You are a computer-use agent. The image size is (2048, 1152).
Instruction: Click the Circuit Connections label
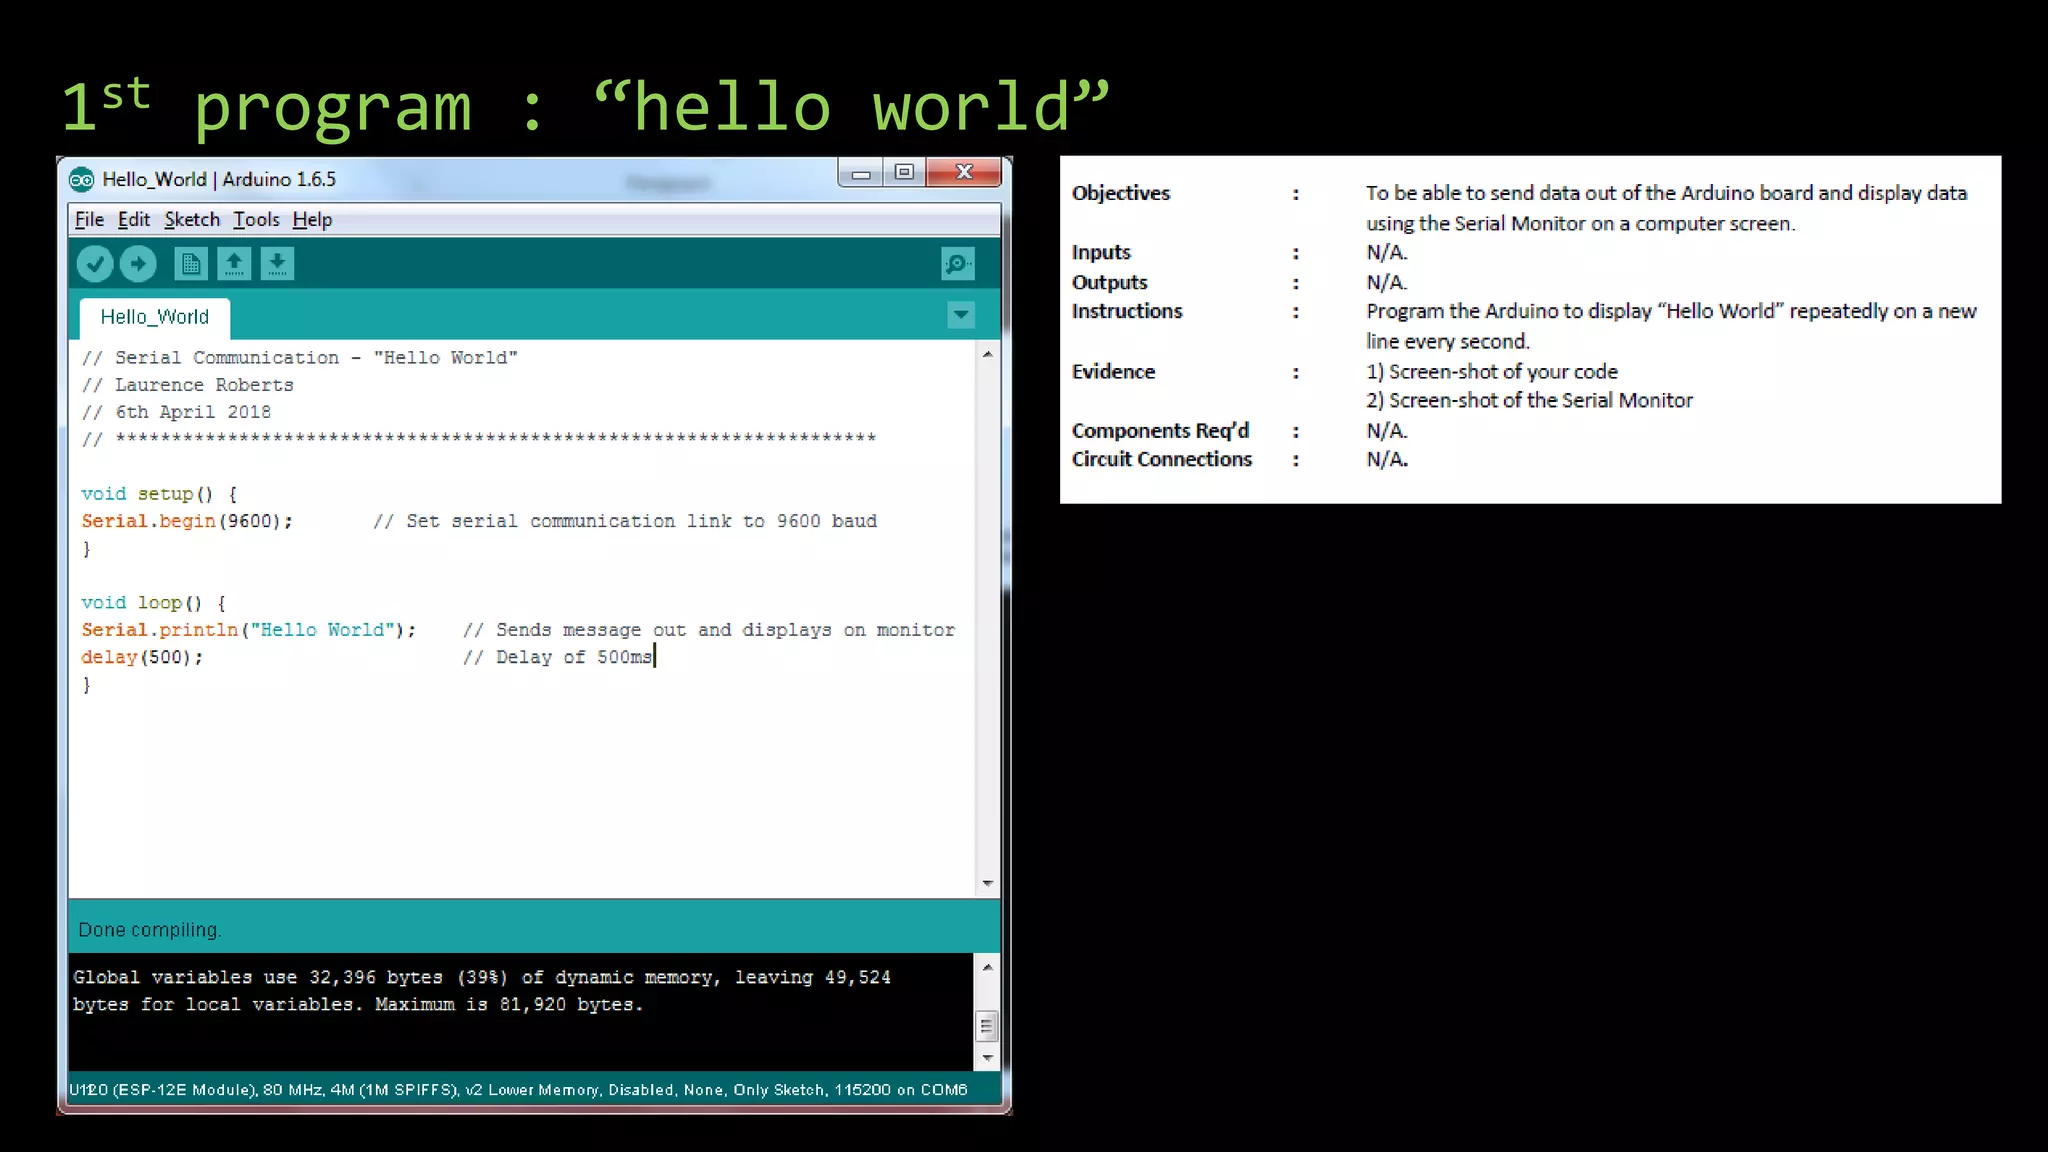(x=1162, y=459)
